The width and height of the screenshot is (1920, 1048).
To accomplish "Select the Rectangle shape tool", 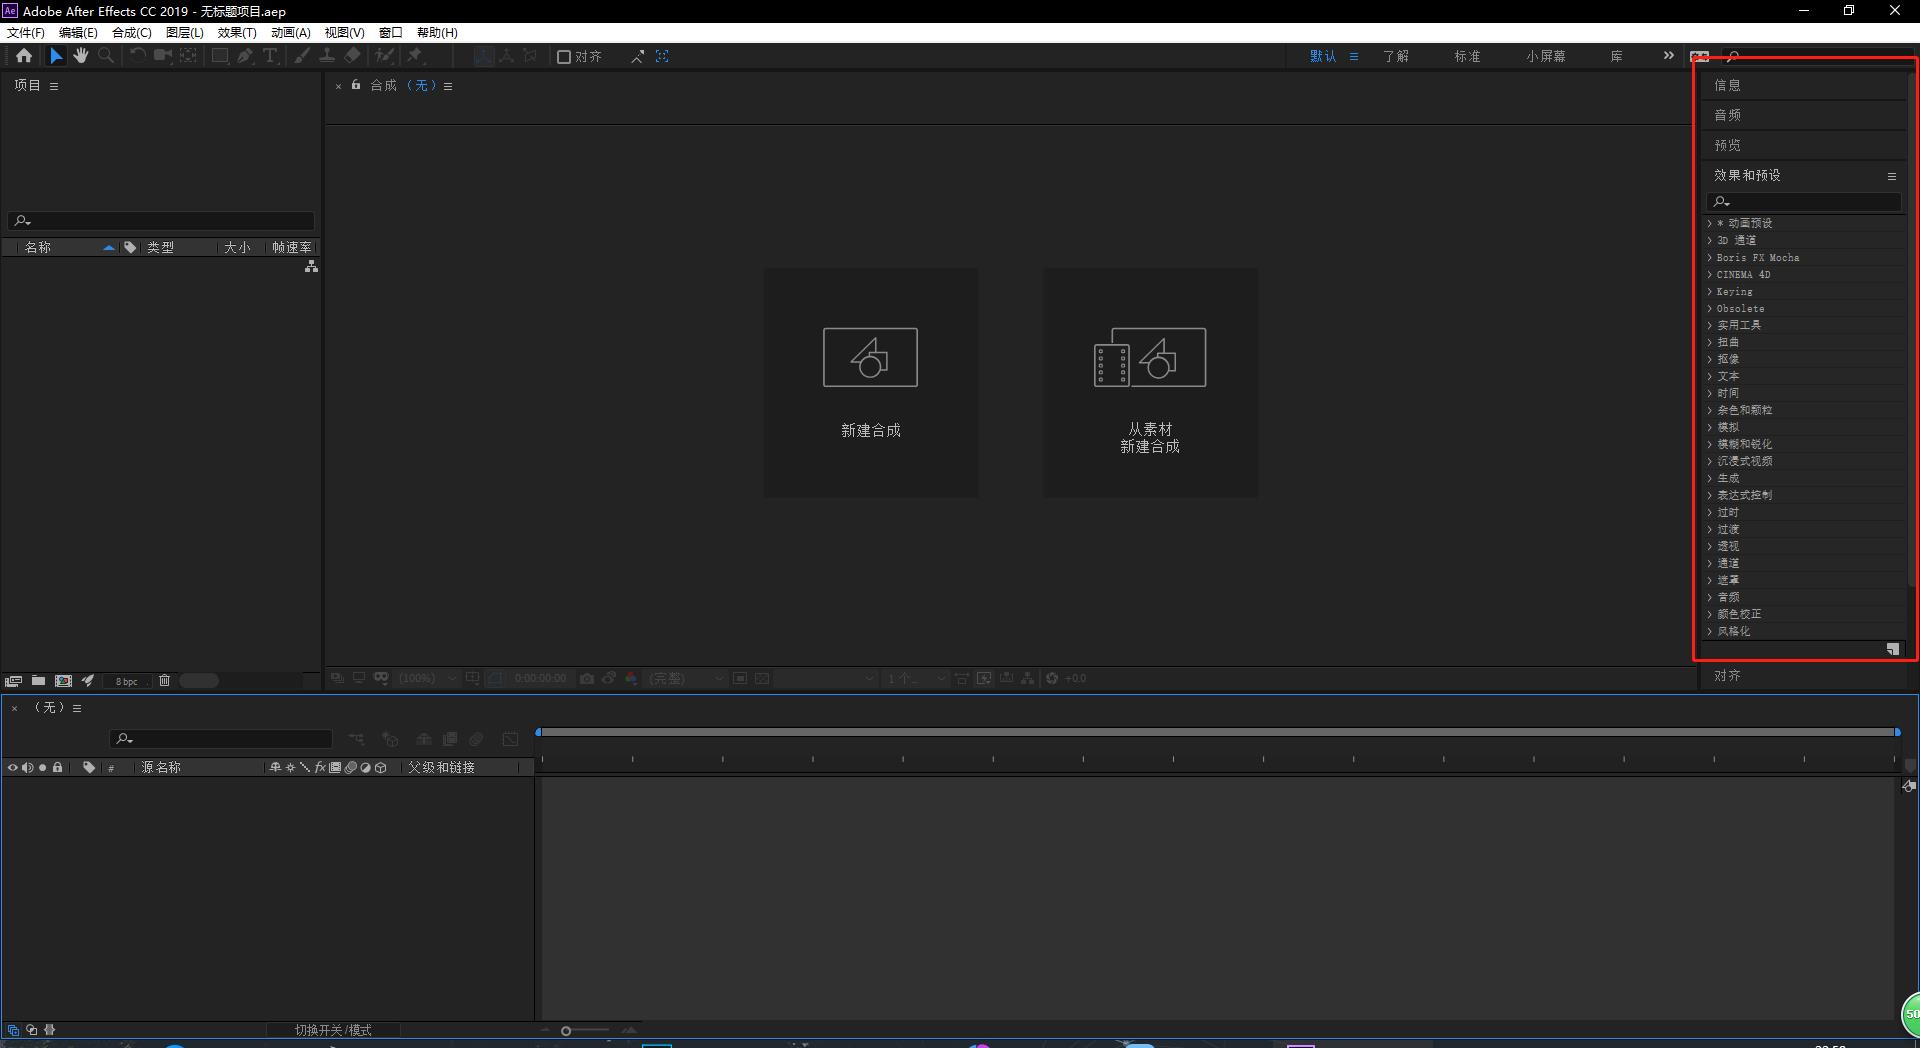I will (x=219, y=56).
